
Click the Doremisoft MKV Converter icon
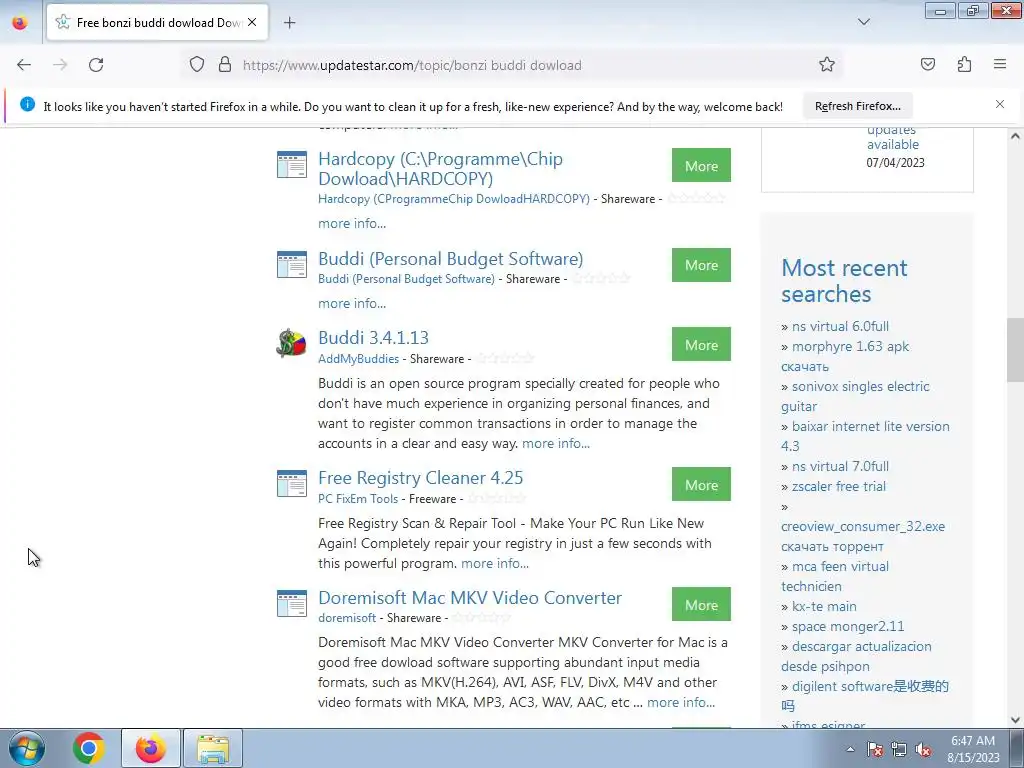[x=291, y=603]
